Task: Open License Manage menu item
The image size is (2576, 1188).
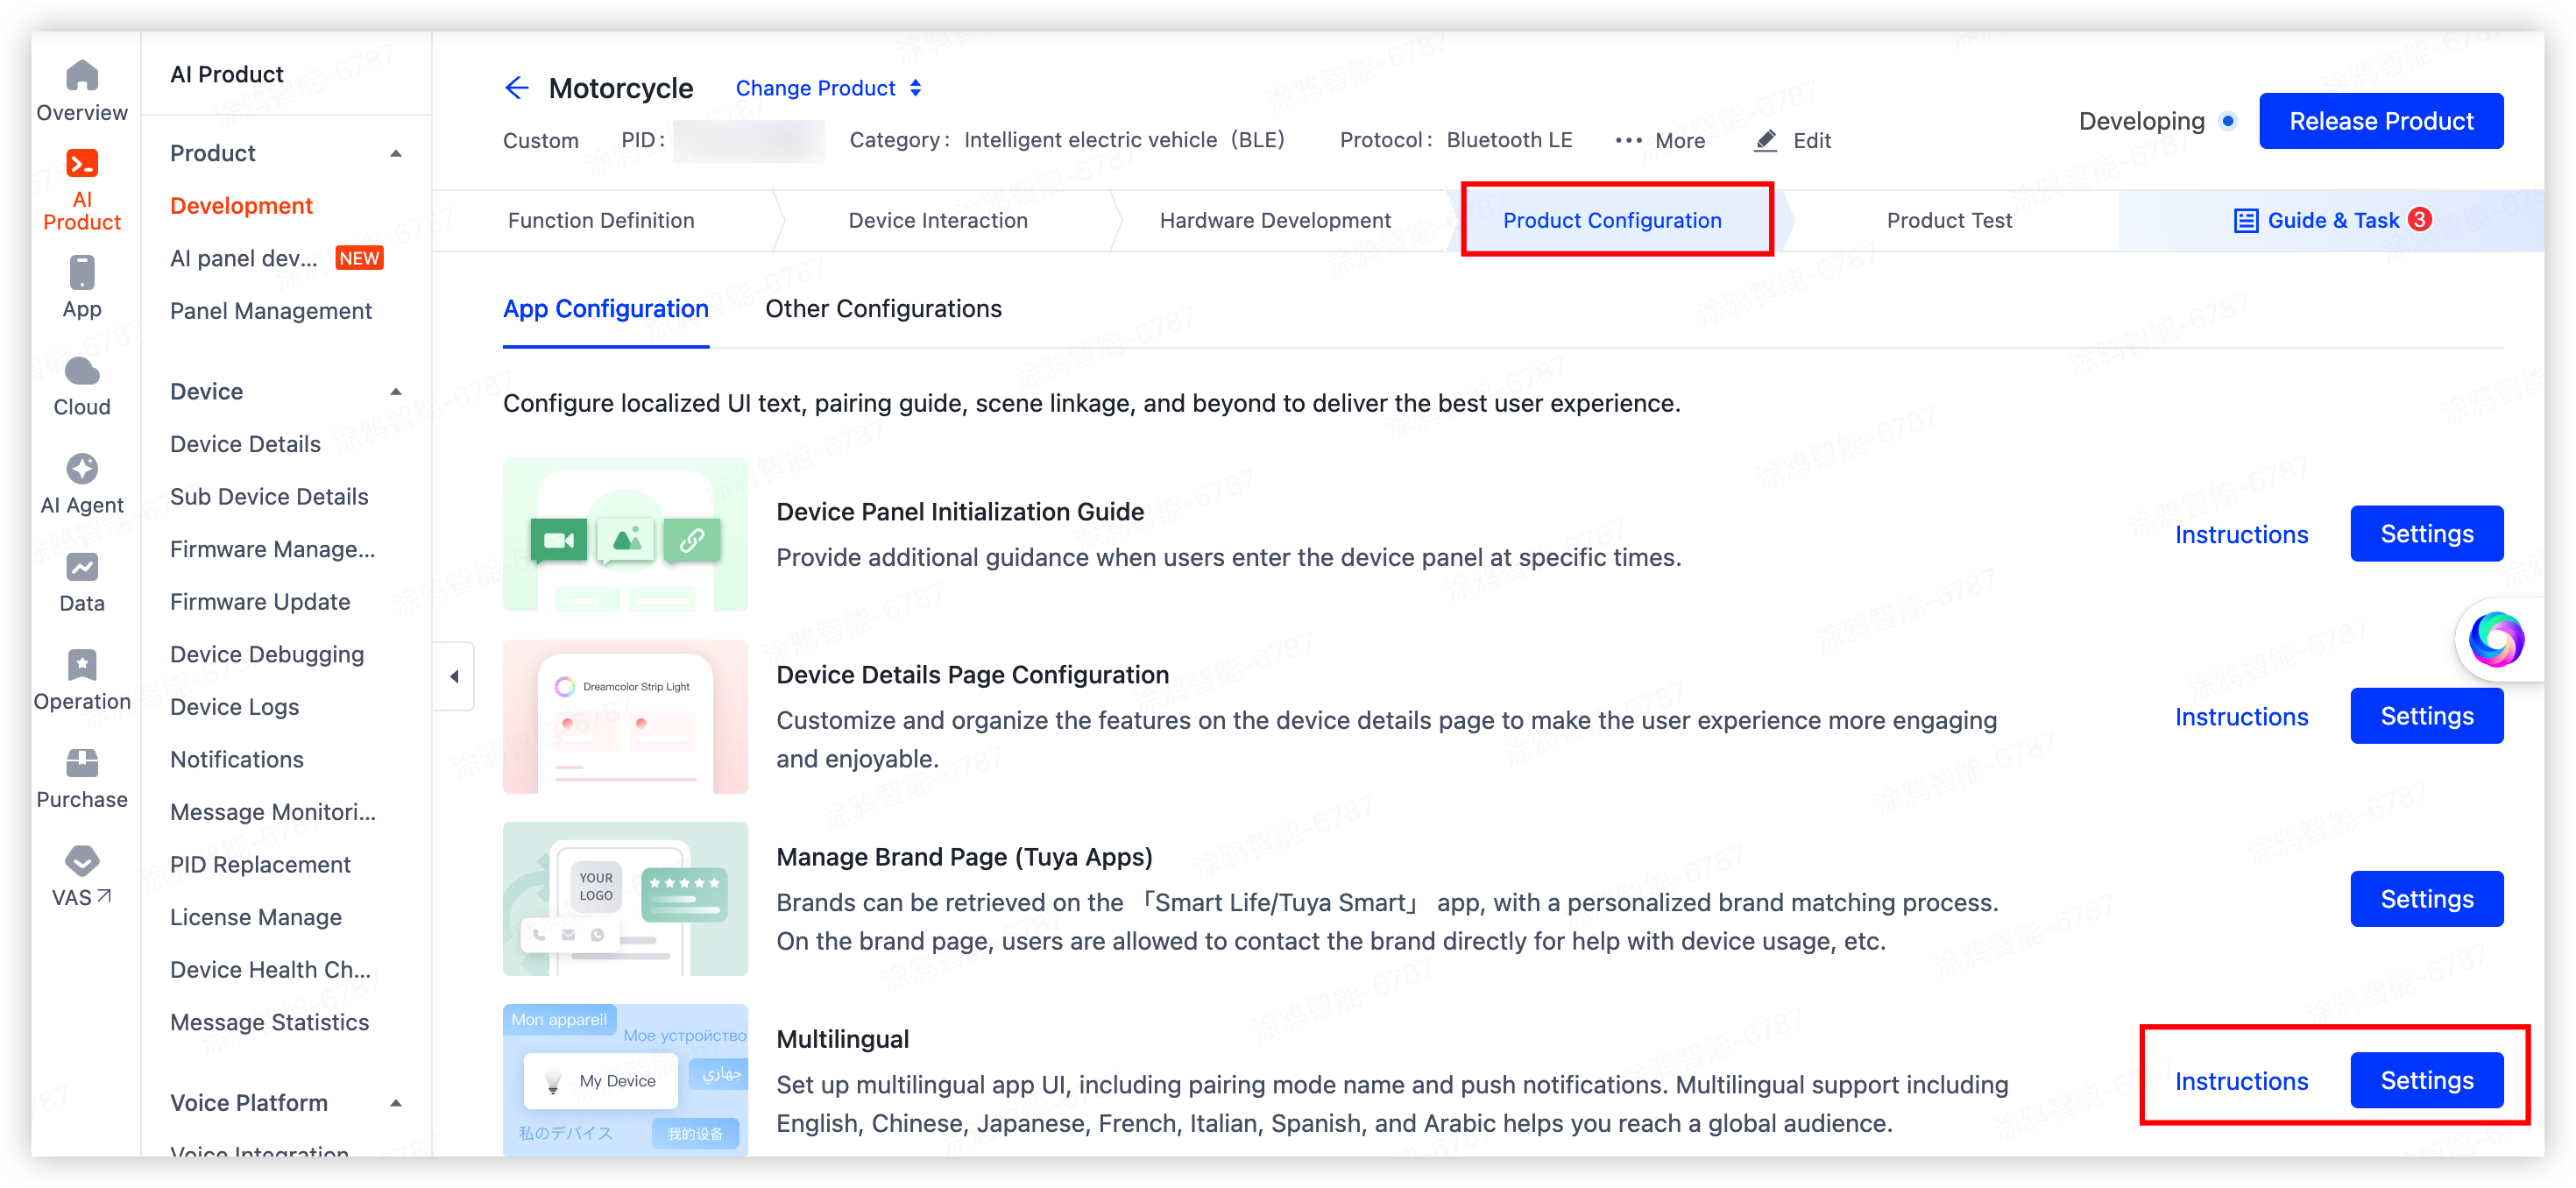Action: point(256,917)
